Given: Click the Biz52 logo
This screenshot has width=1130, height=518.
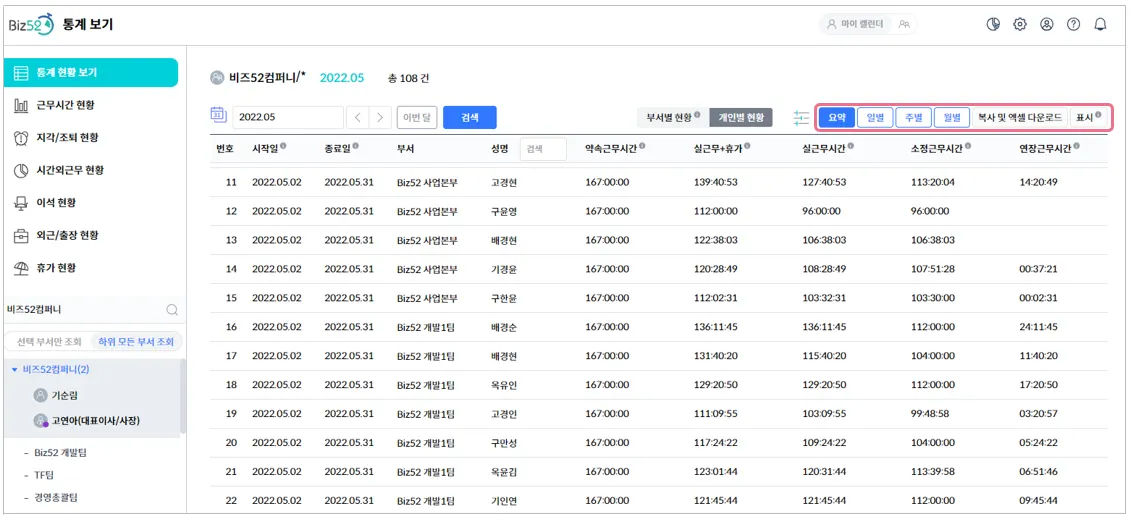Looking at the screenshot, I should tap(32, 24).
